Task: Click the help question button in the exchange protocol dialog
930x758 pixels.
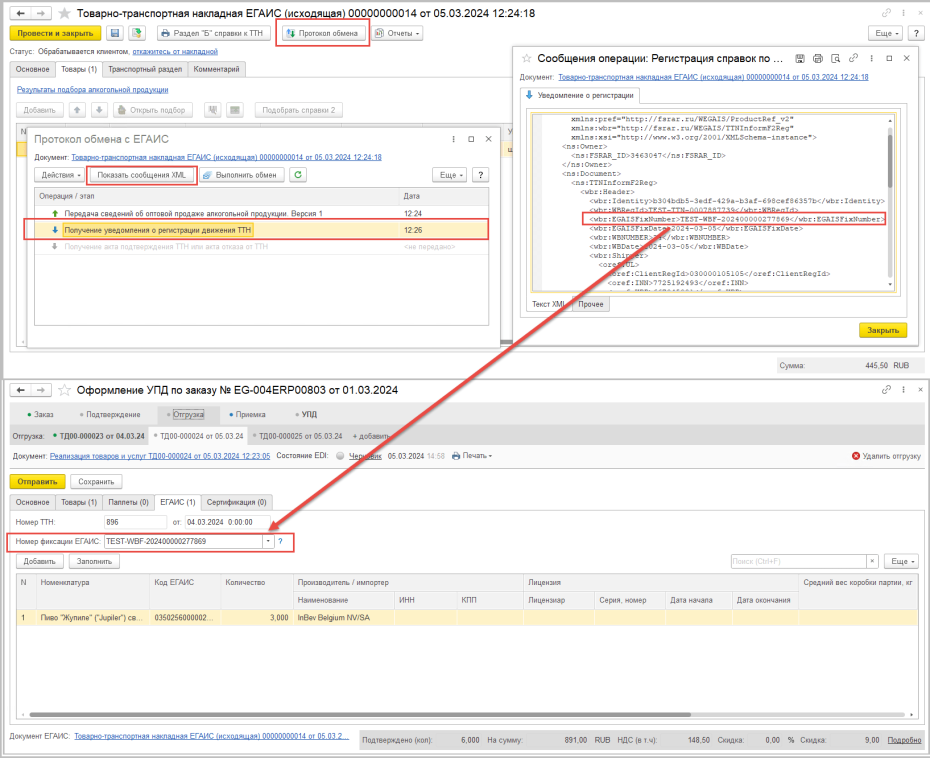Action: click(x=480, y=175)
